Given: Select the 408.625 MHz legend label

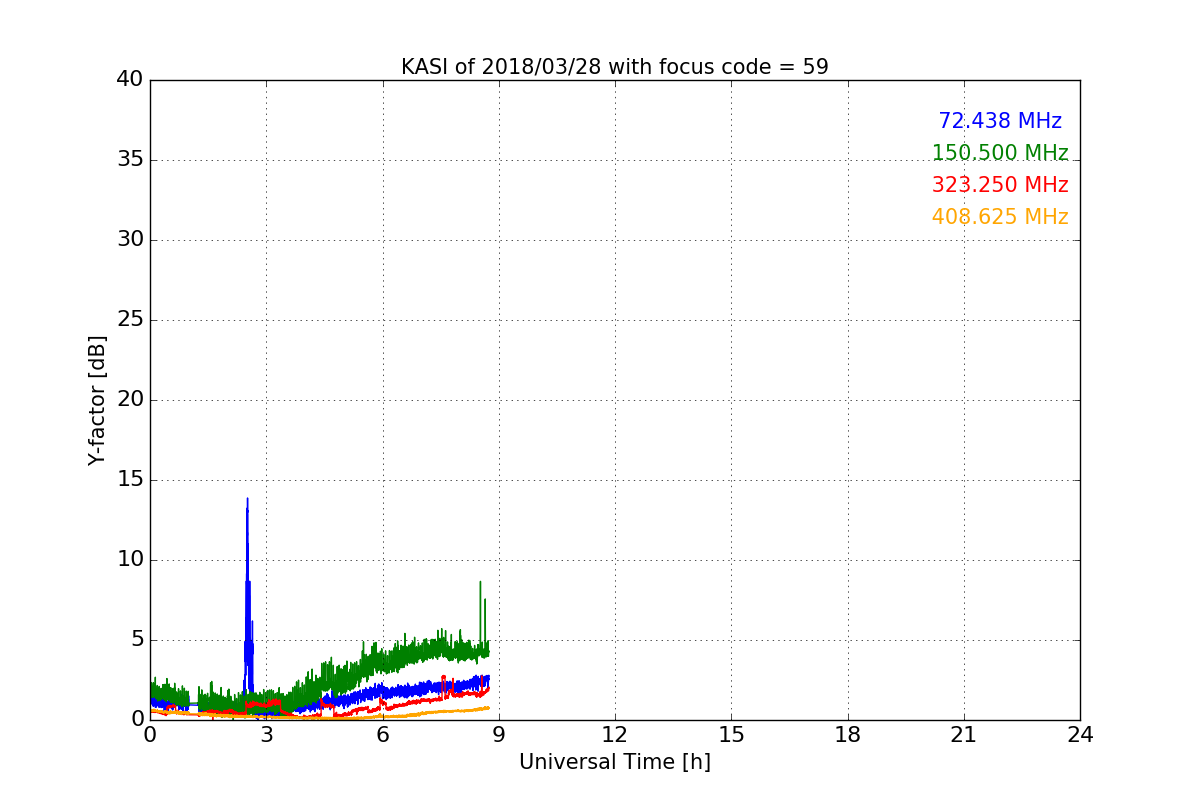Looking at the screenshot, I should [x=1000, y=217].
